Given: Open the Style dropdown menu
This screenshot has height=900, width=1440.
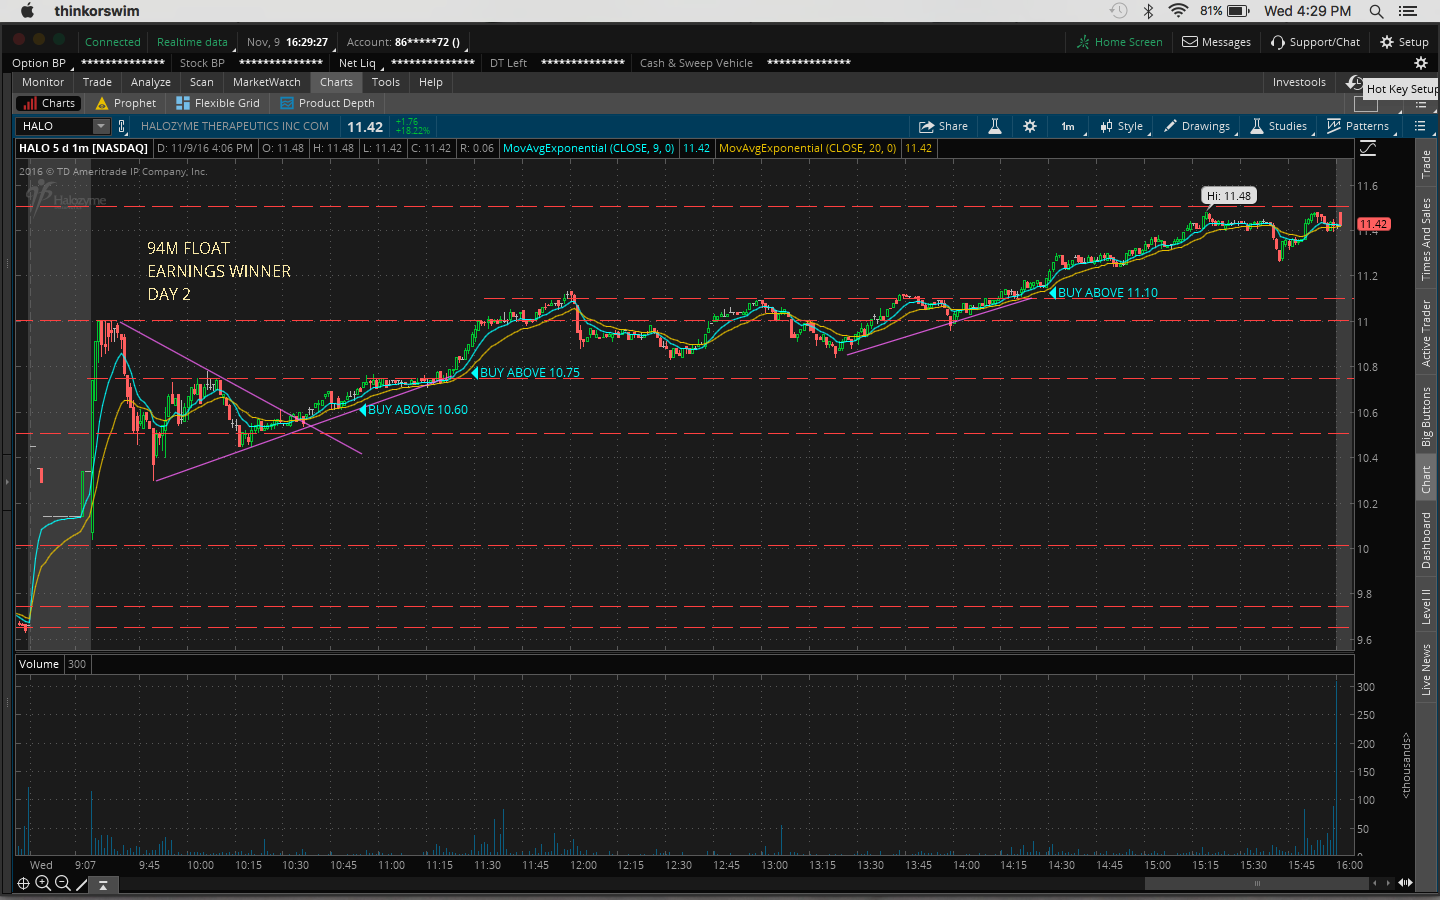Looking at the screenshot, I should pos(1122,126).
